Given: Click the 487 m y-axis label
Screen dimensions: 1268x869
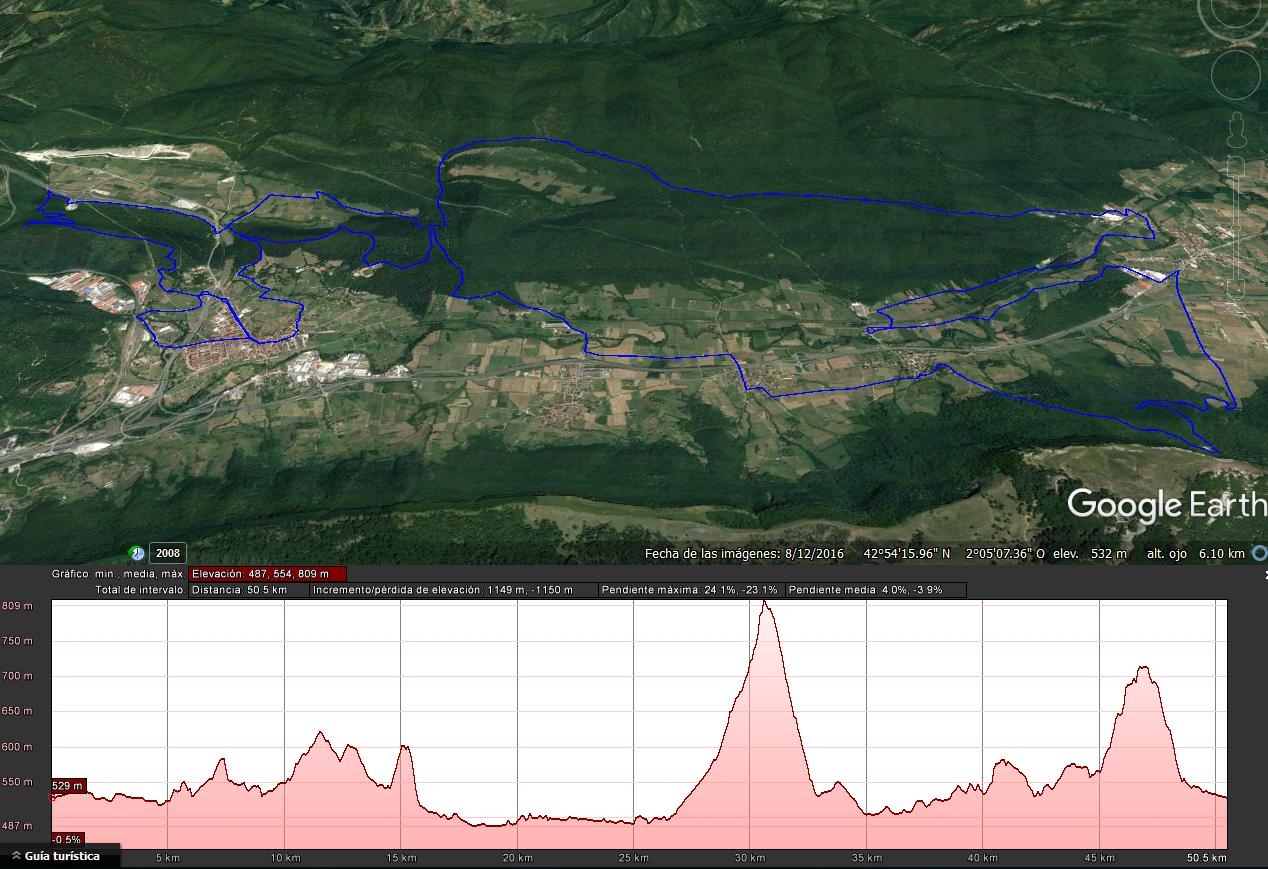Looking at the screenshot, I should click(16, 825).
